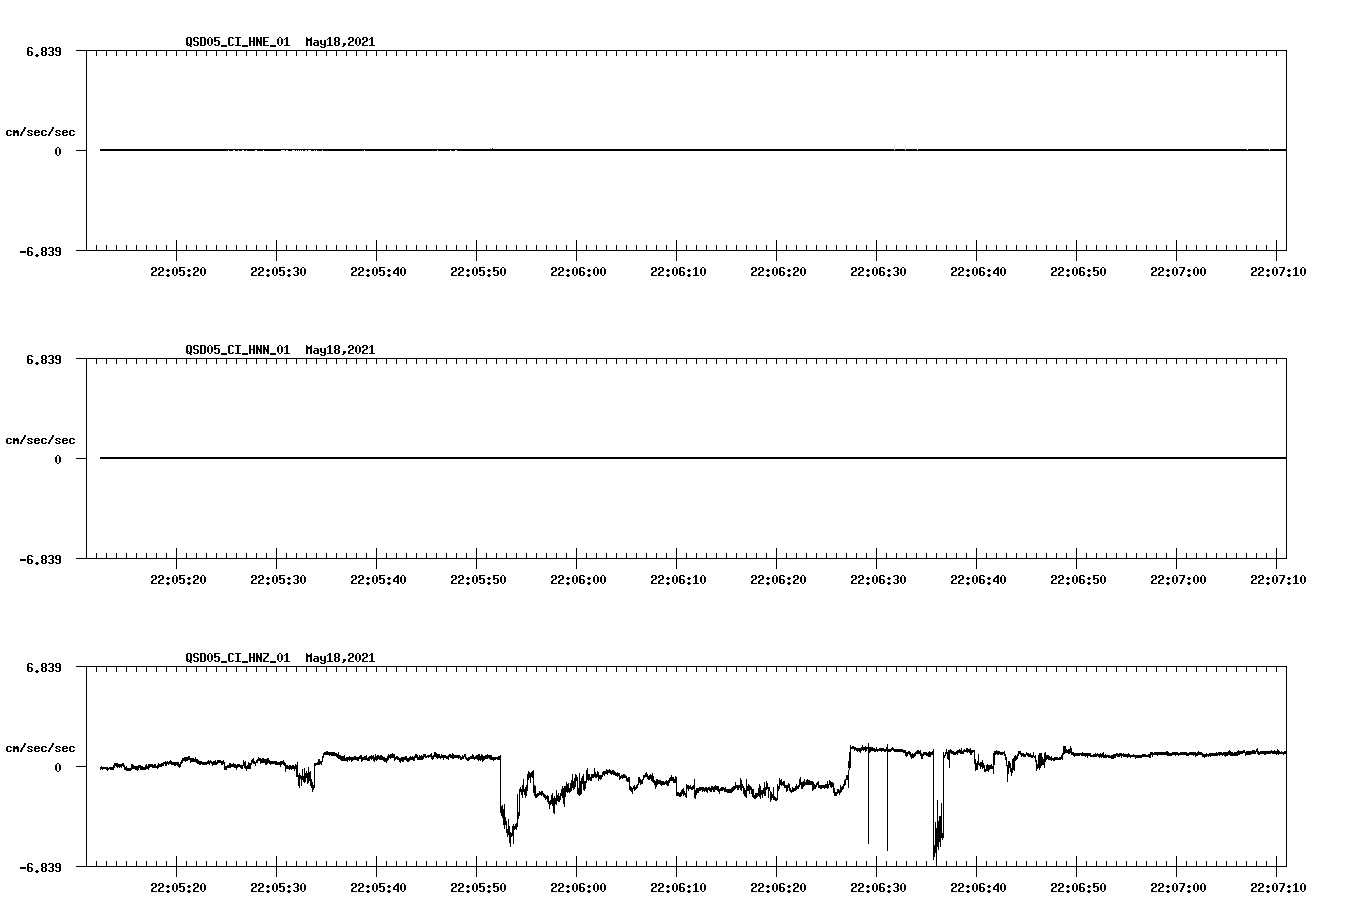Click the flat HNN waveform trace
1358x924 pixels.
(600, 459)
